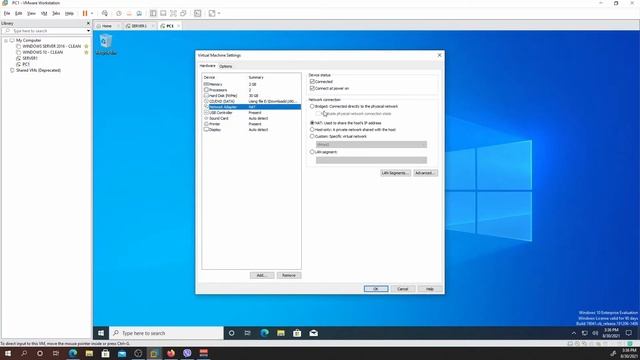Select the USB Controller device row

(x=251, y=113)
